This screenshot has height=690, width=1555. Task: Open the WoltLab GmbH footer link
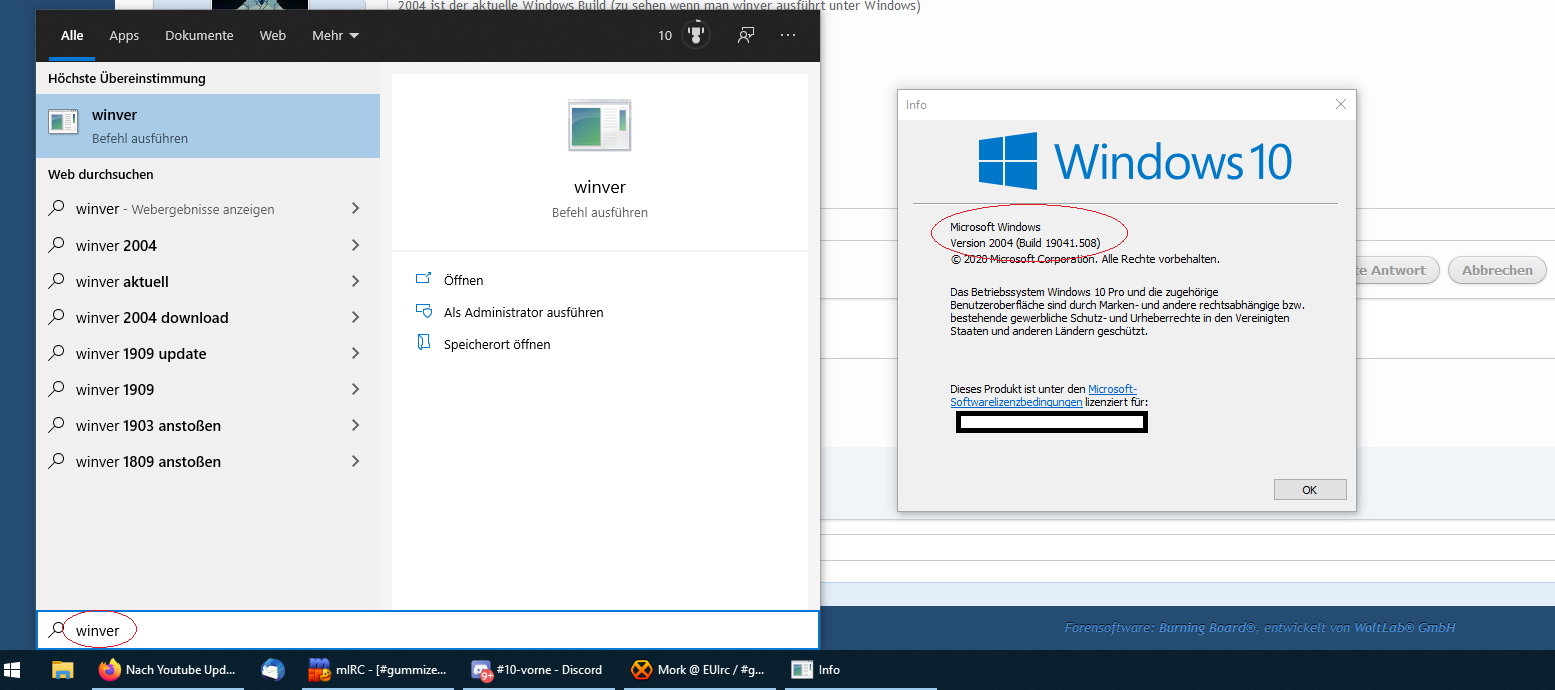(1405, 628)
